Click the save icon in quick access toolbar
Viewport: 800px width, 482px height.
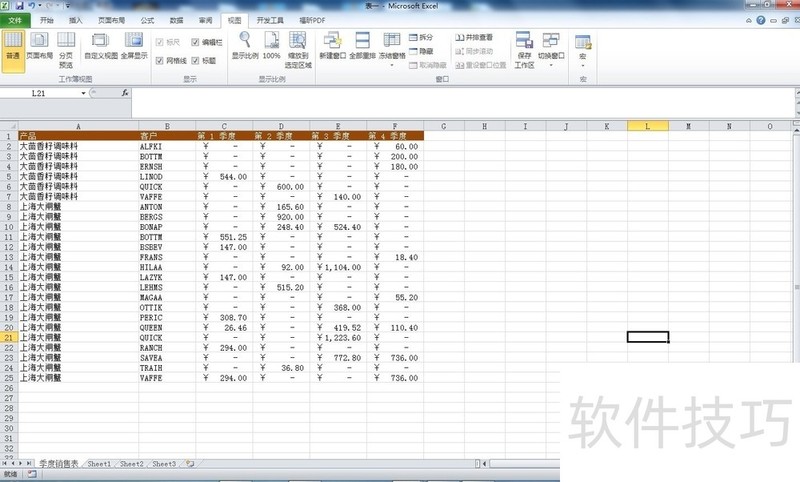19,6
